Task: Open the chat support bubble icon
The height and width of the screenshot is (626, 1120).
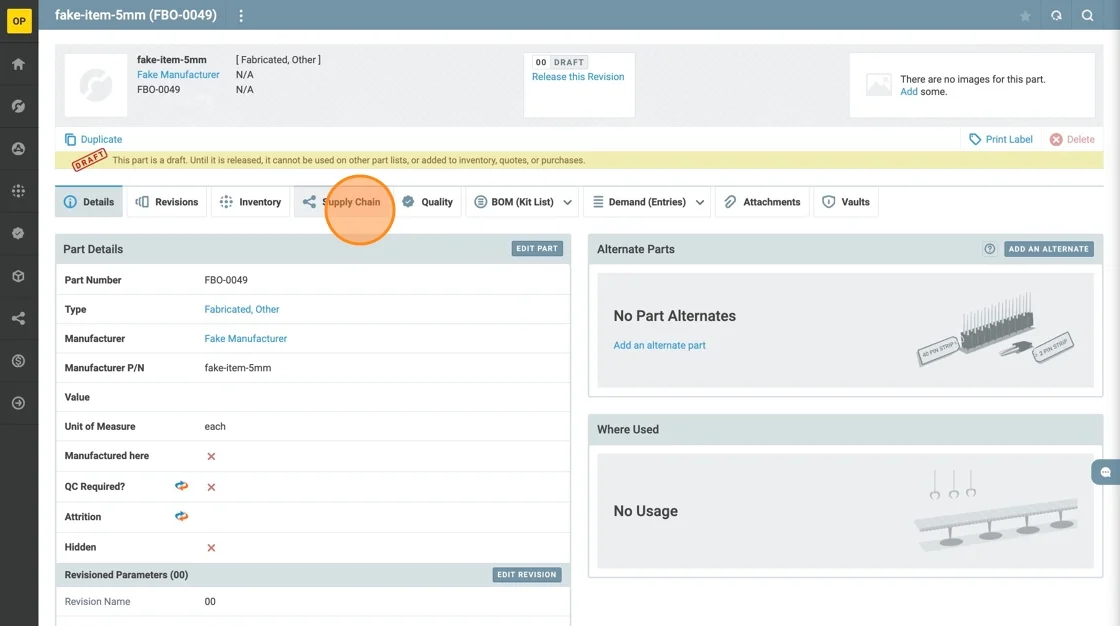Action: point(1105,472)
